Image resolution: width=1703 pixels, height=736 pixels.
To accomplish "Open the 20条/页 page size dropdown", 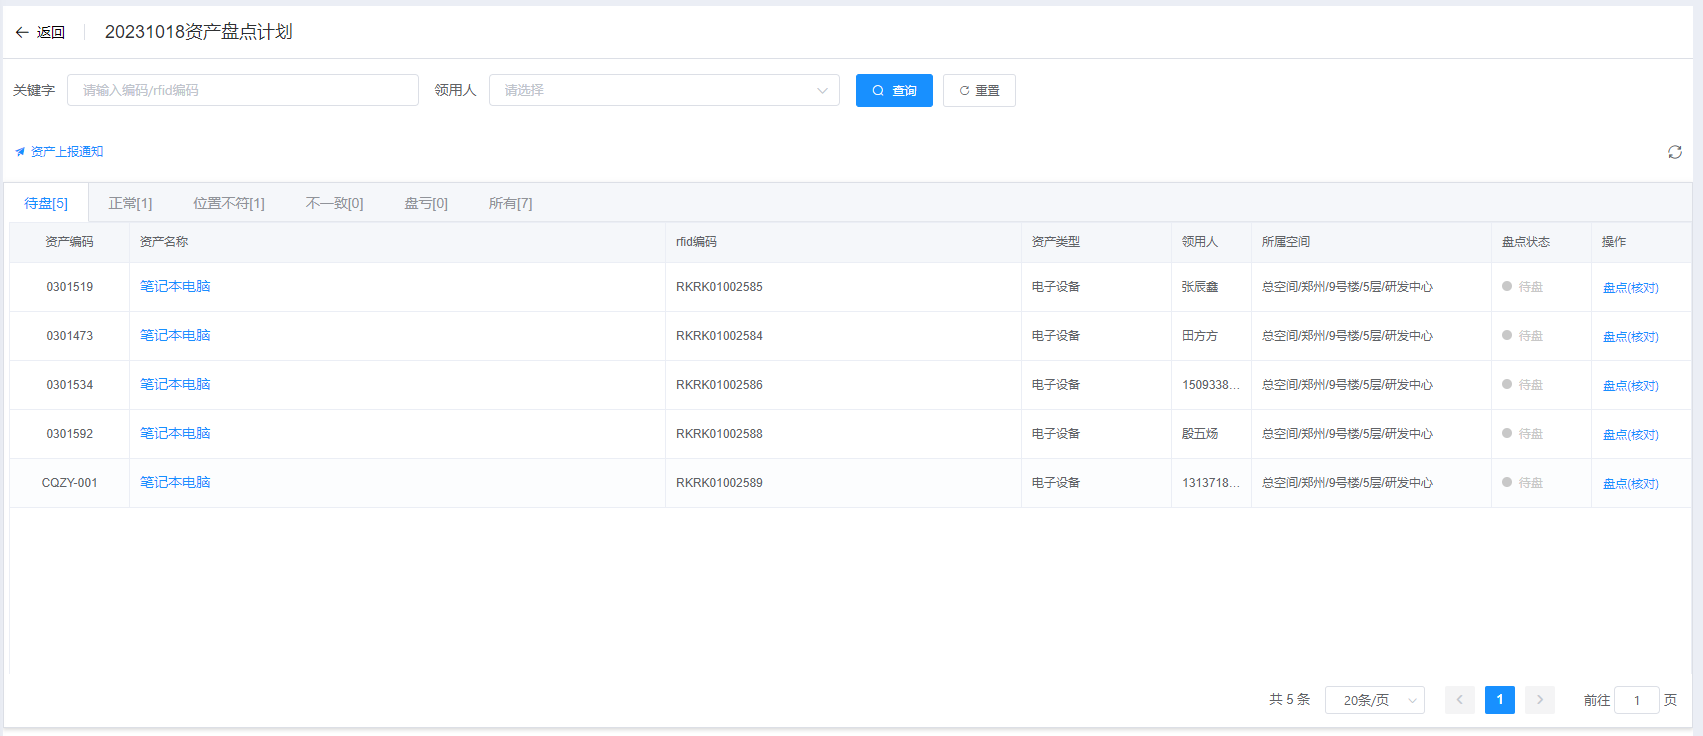I will (x=1374, y=700).
